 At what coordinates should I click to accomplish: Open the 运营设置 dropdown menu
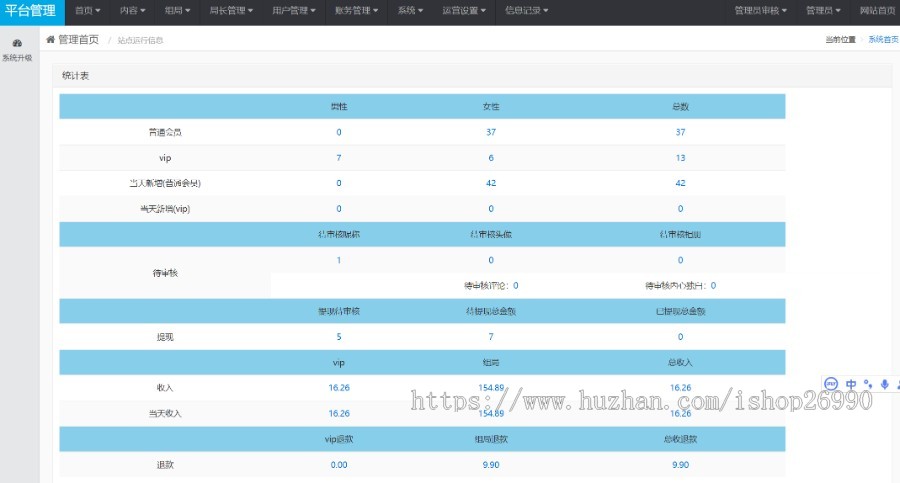tap(464, 10)
